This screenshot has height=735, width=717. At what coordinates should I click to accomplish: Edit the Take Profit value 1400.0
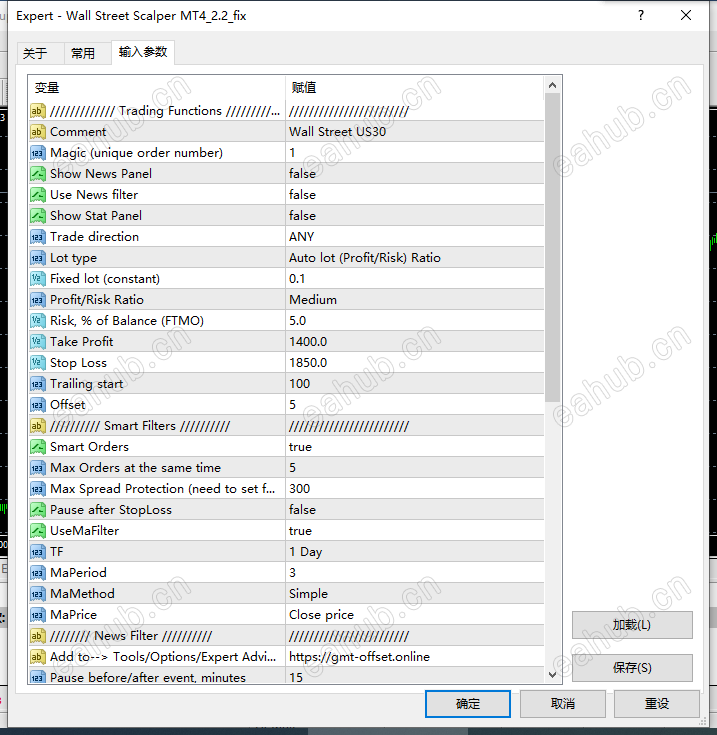[415, 342]
